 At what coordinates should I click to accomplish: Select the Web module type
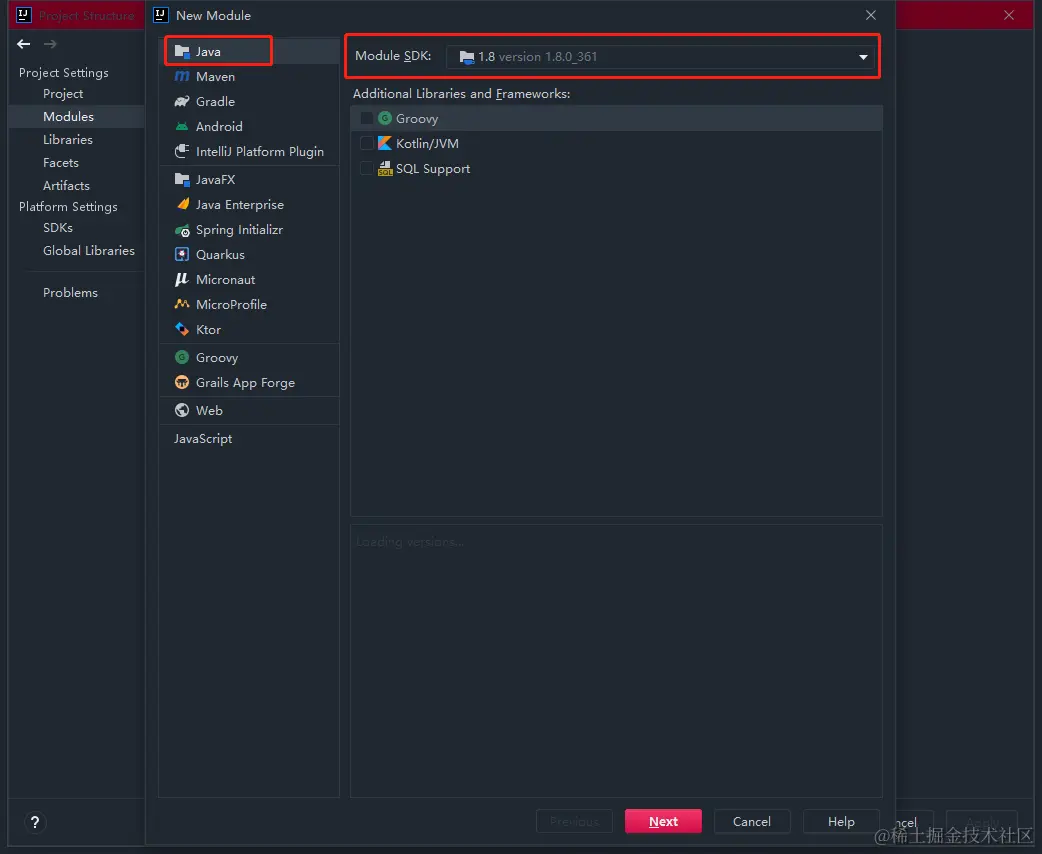point(249,410)
